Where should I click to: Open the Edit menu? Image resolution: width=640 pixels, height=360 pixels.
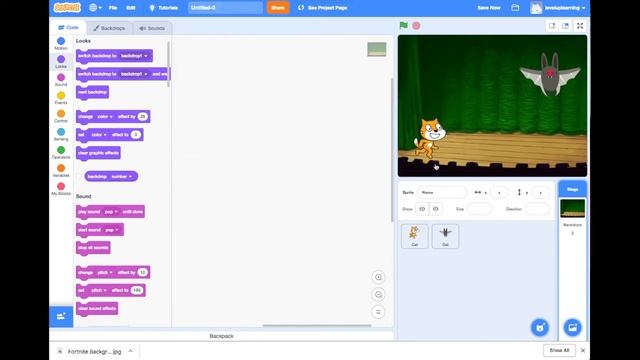click(x=131, y=8)
